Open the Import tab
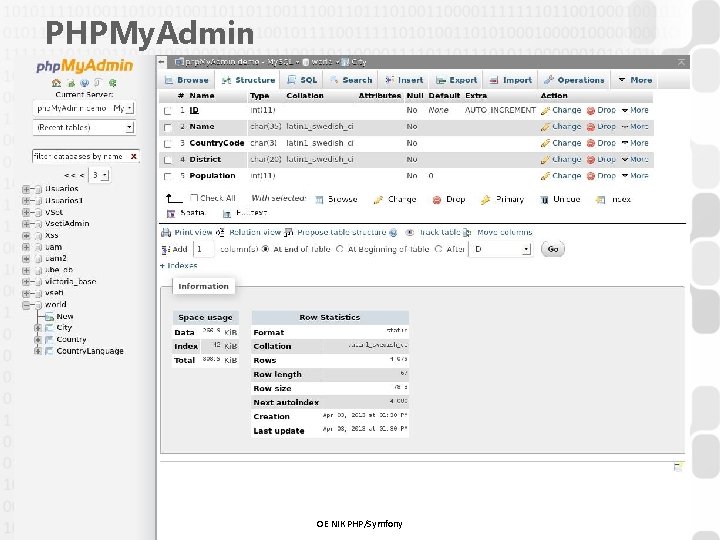Screen dimensions: 720x540 click(x=511, y=80)
